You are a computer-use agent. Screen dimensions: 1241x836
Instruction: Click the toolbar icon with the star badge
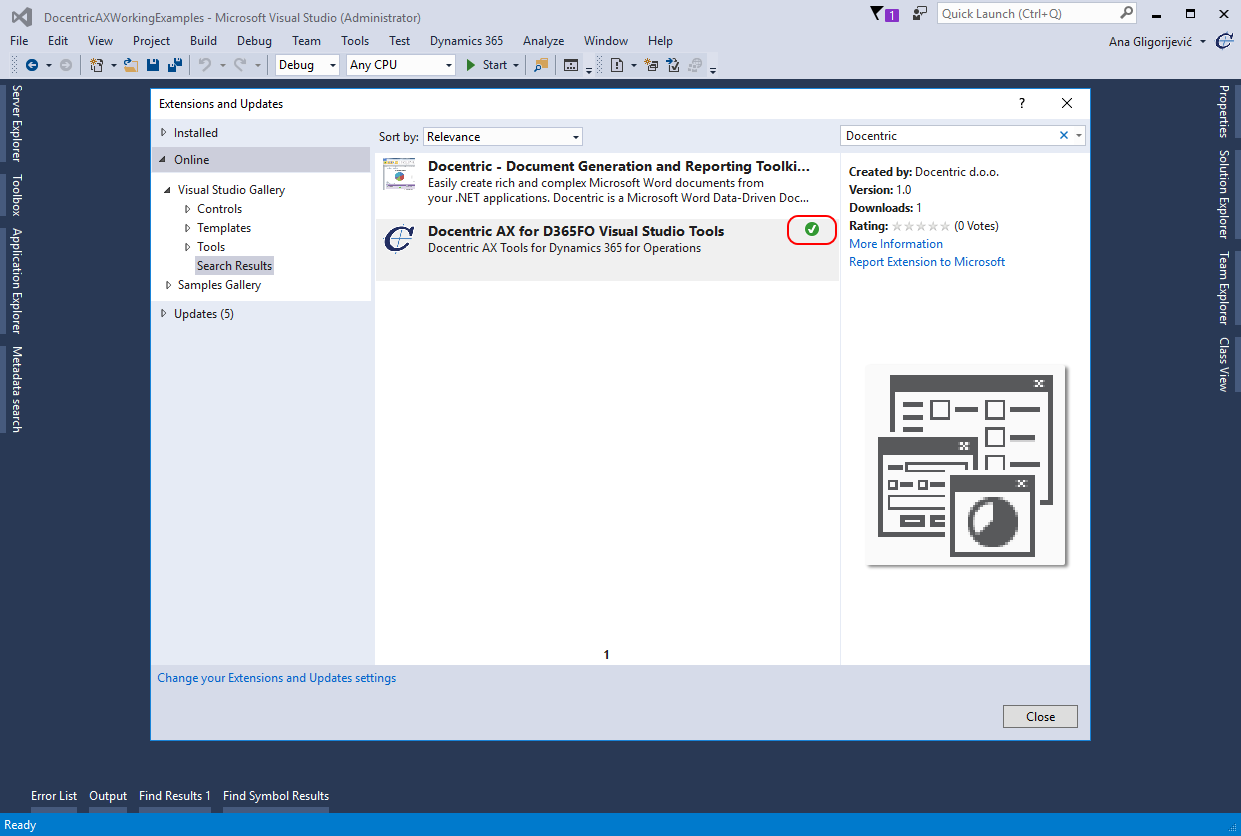[x=651, y=65]
